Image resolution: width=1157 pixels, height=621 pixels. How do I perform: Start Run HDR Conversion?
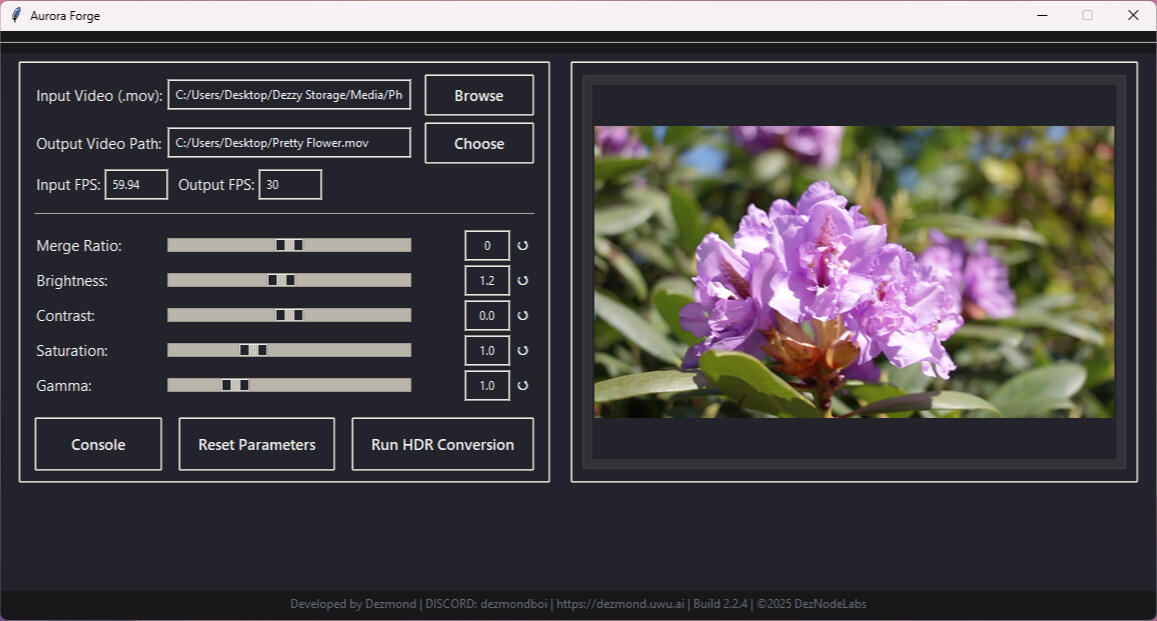pos(442,444)
